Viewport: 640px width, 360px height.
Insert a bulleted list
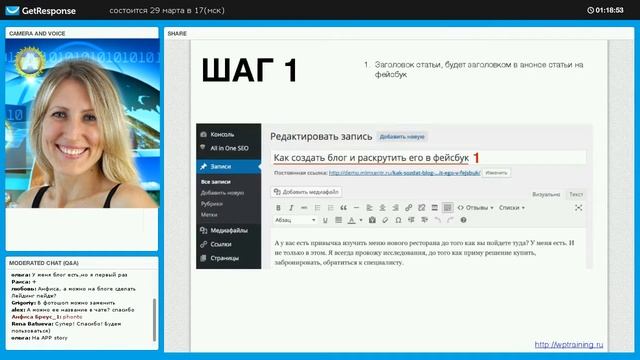click(x=317, y=208)
